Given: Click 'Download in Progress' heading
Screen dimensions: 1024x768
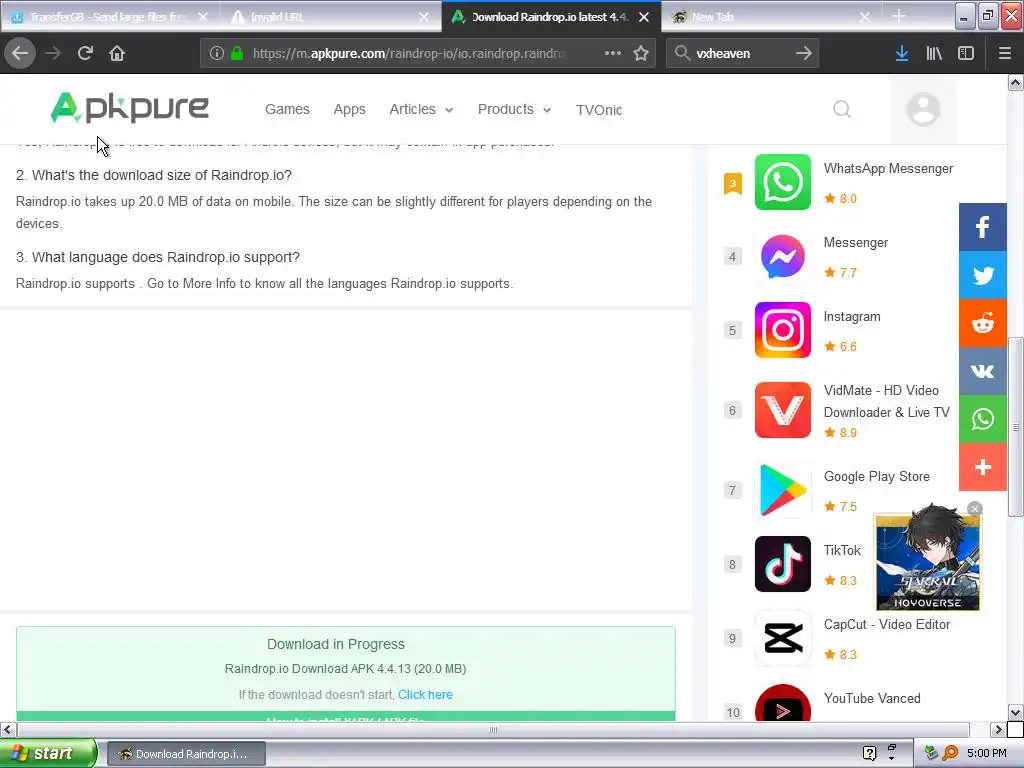Looking at the screenshot, I should coord(336,644).
